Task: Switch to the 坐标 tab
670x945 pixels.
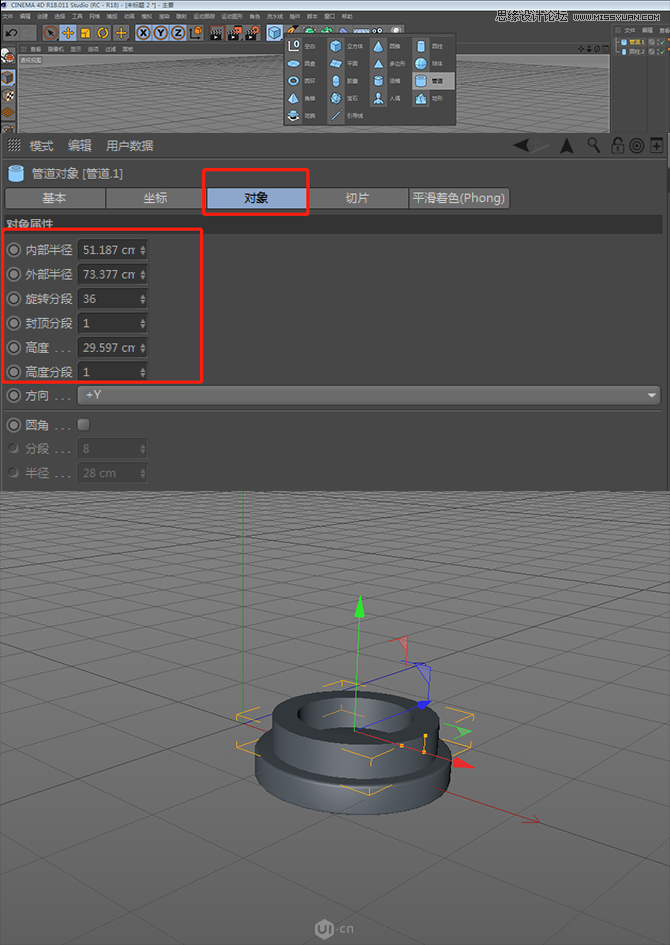Action: point(154,198)
